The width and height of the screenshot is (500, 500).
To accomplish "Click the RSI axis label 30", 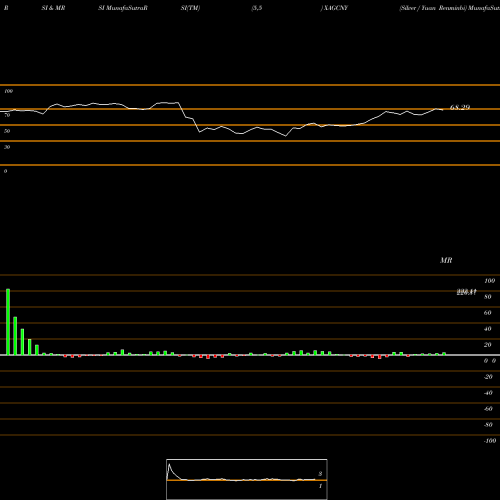I will [x=7, y=147].
